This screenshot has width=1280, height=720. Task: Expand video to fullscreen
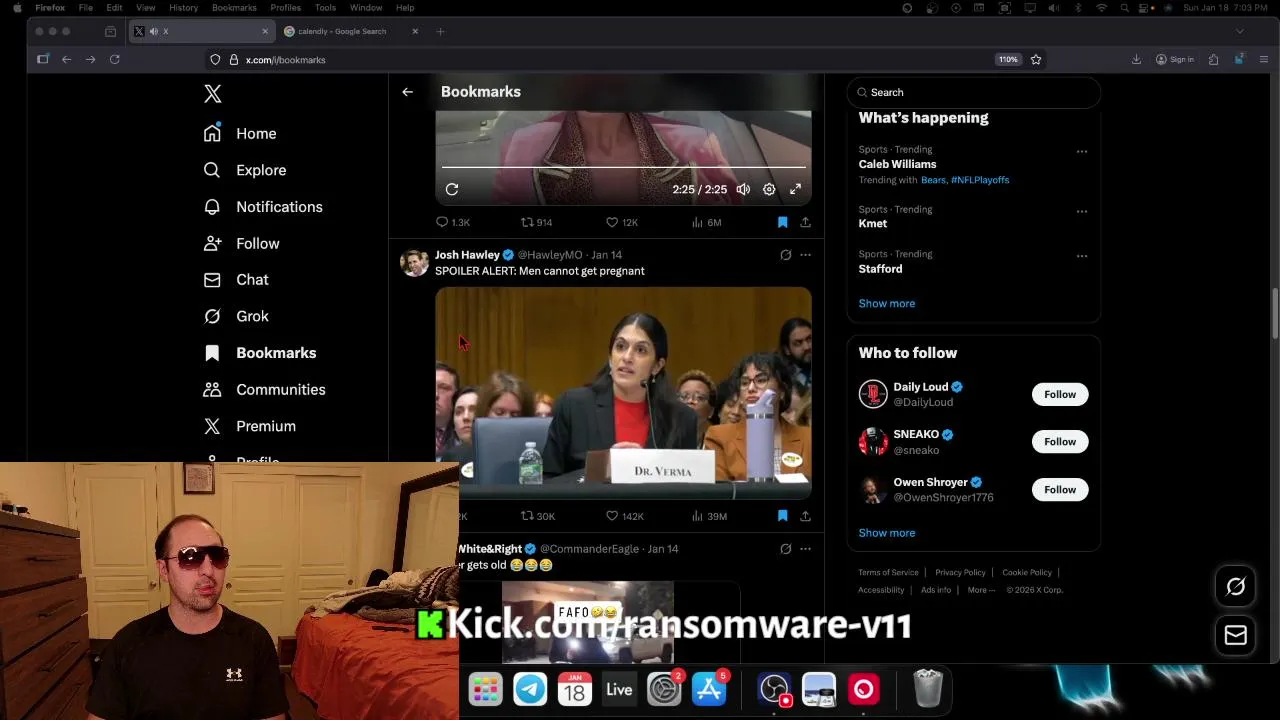click(x=795, y=189)
